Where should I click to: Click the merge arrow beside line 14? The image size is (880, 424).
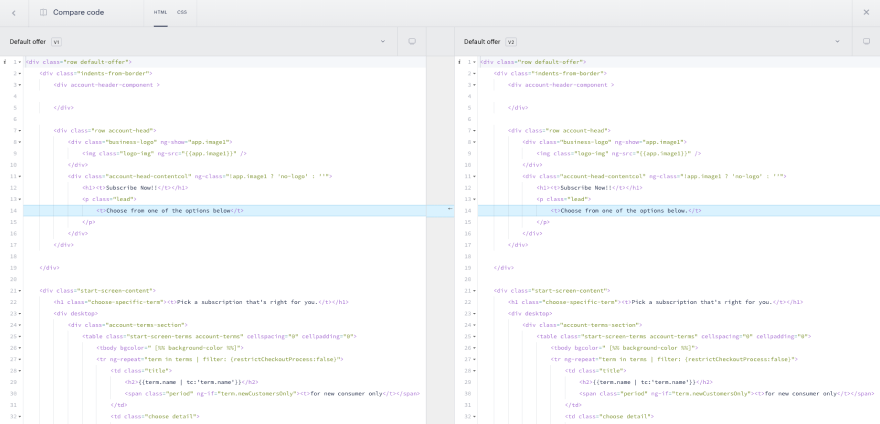[x=450, y=209]
